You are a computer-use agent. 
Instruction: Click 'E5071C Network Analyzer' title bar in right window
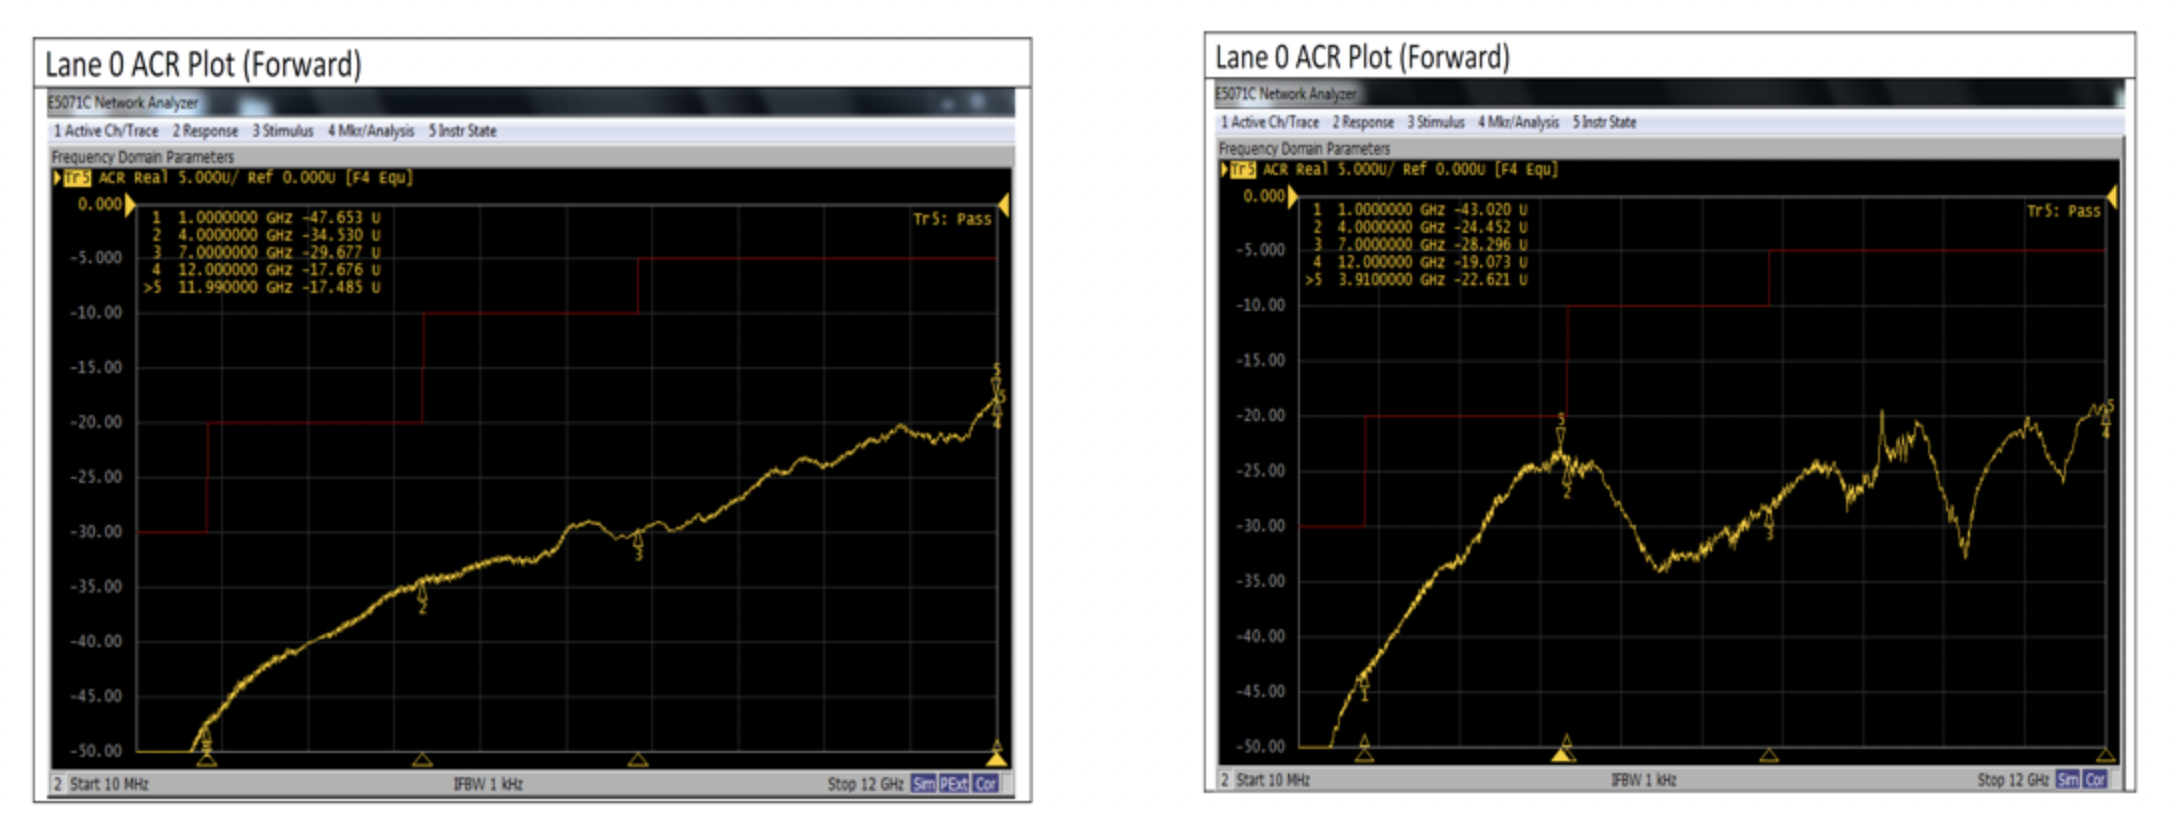click(x=1286, y=93)
